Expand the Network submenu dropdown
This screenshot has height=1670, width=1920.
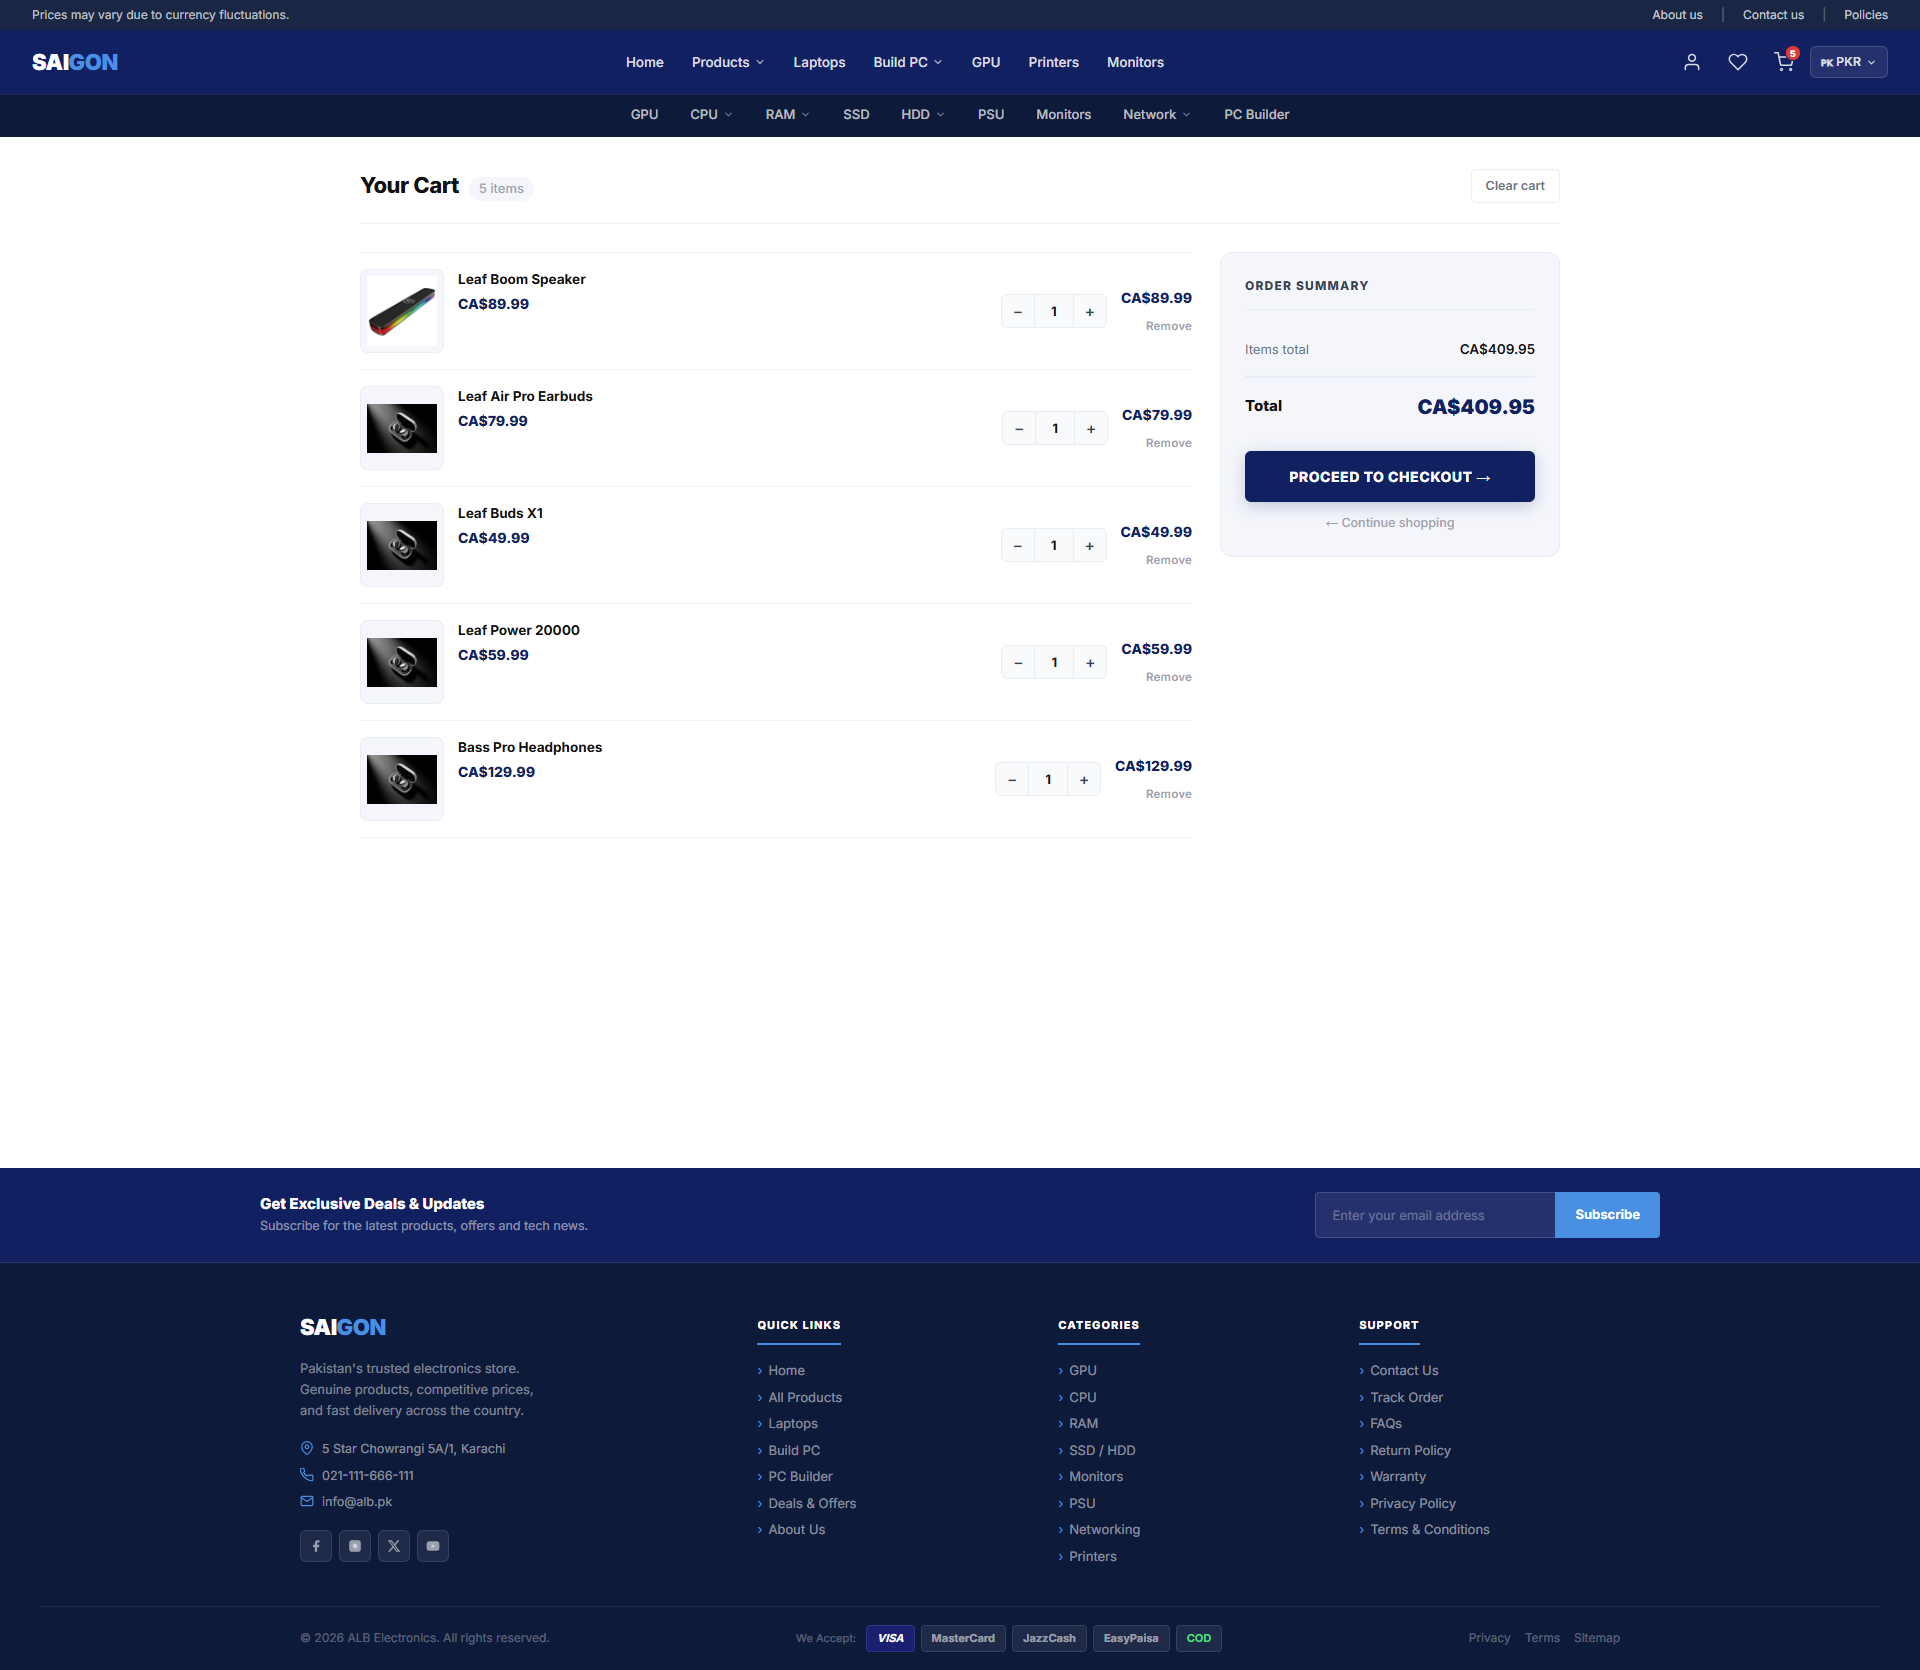pyautogui.click(x=1156, y=115)
